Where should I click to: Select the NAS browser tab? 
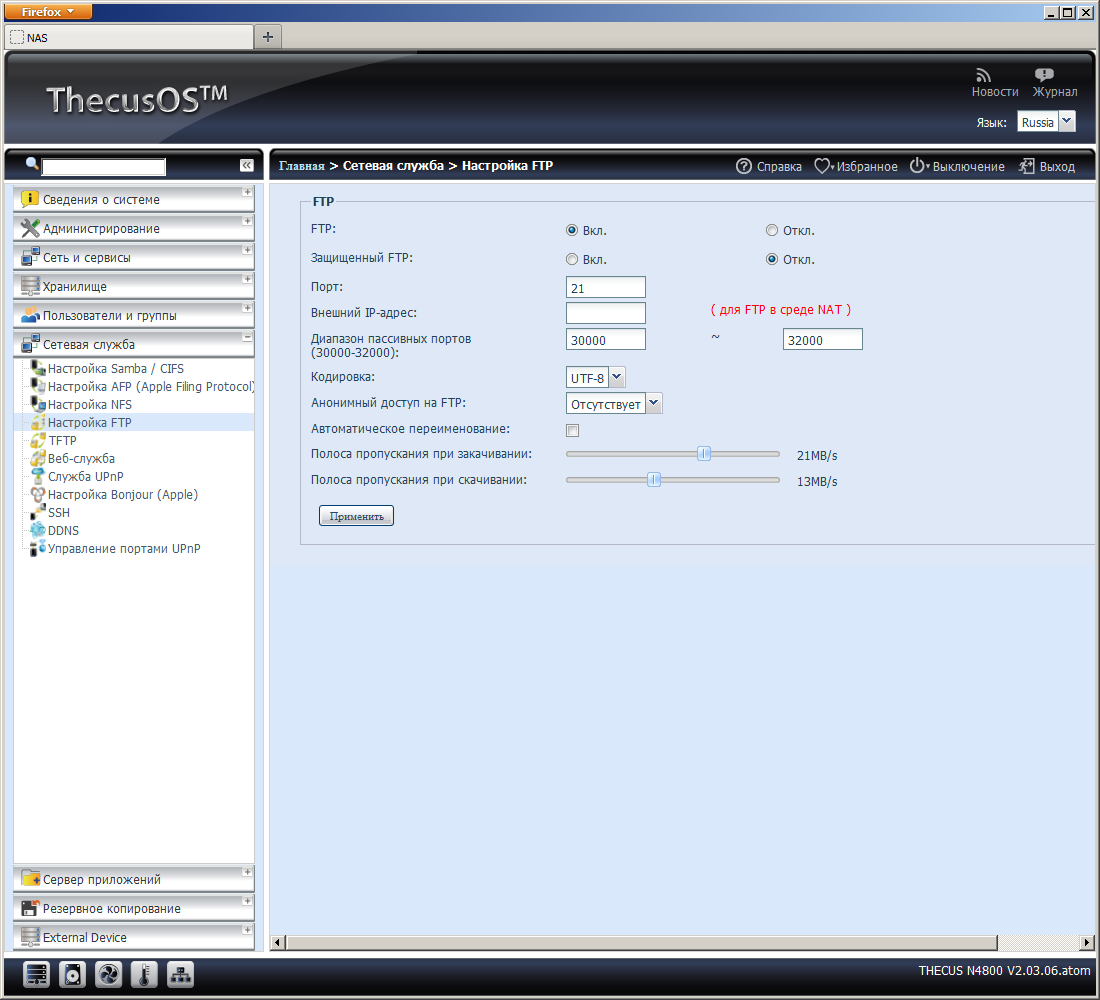129,37
